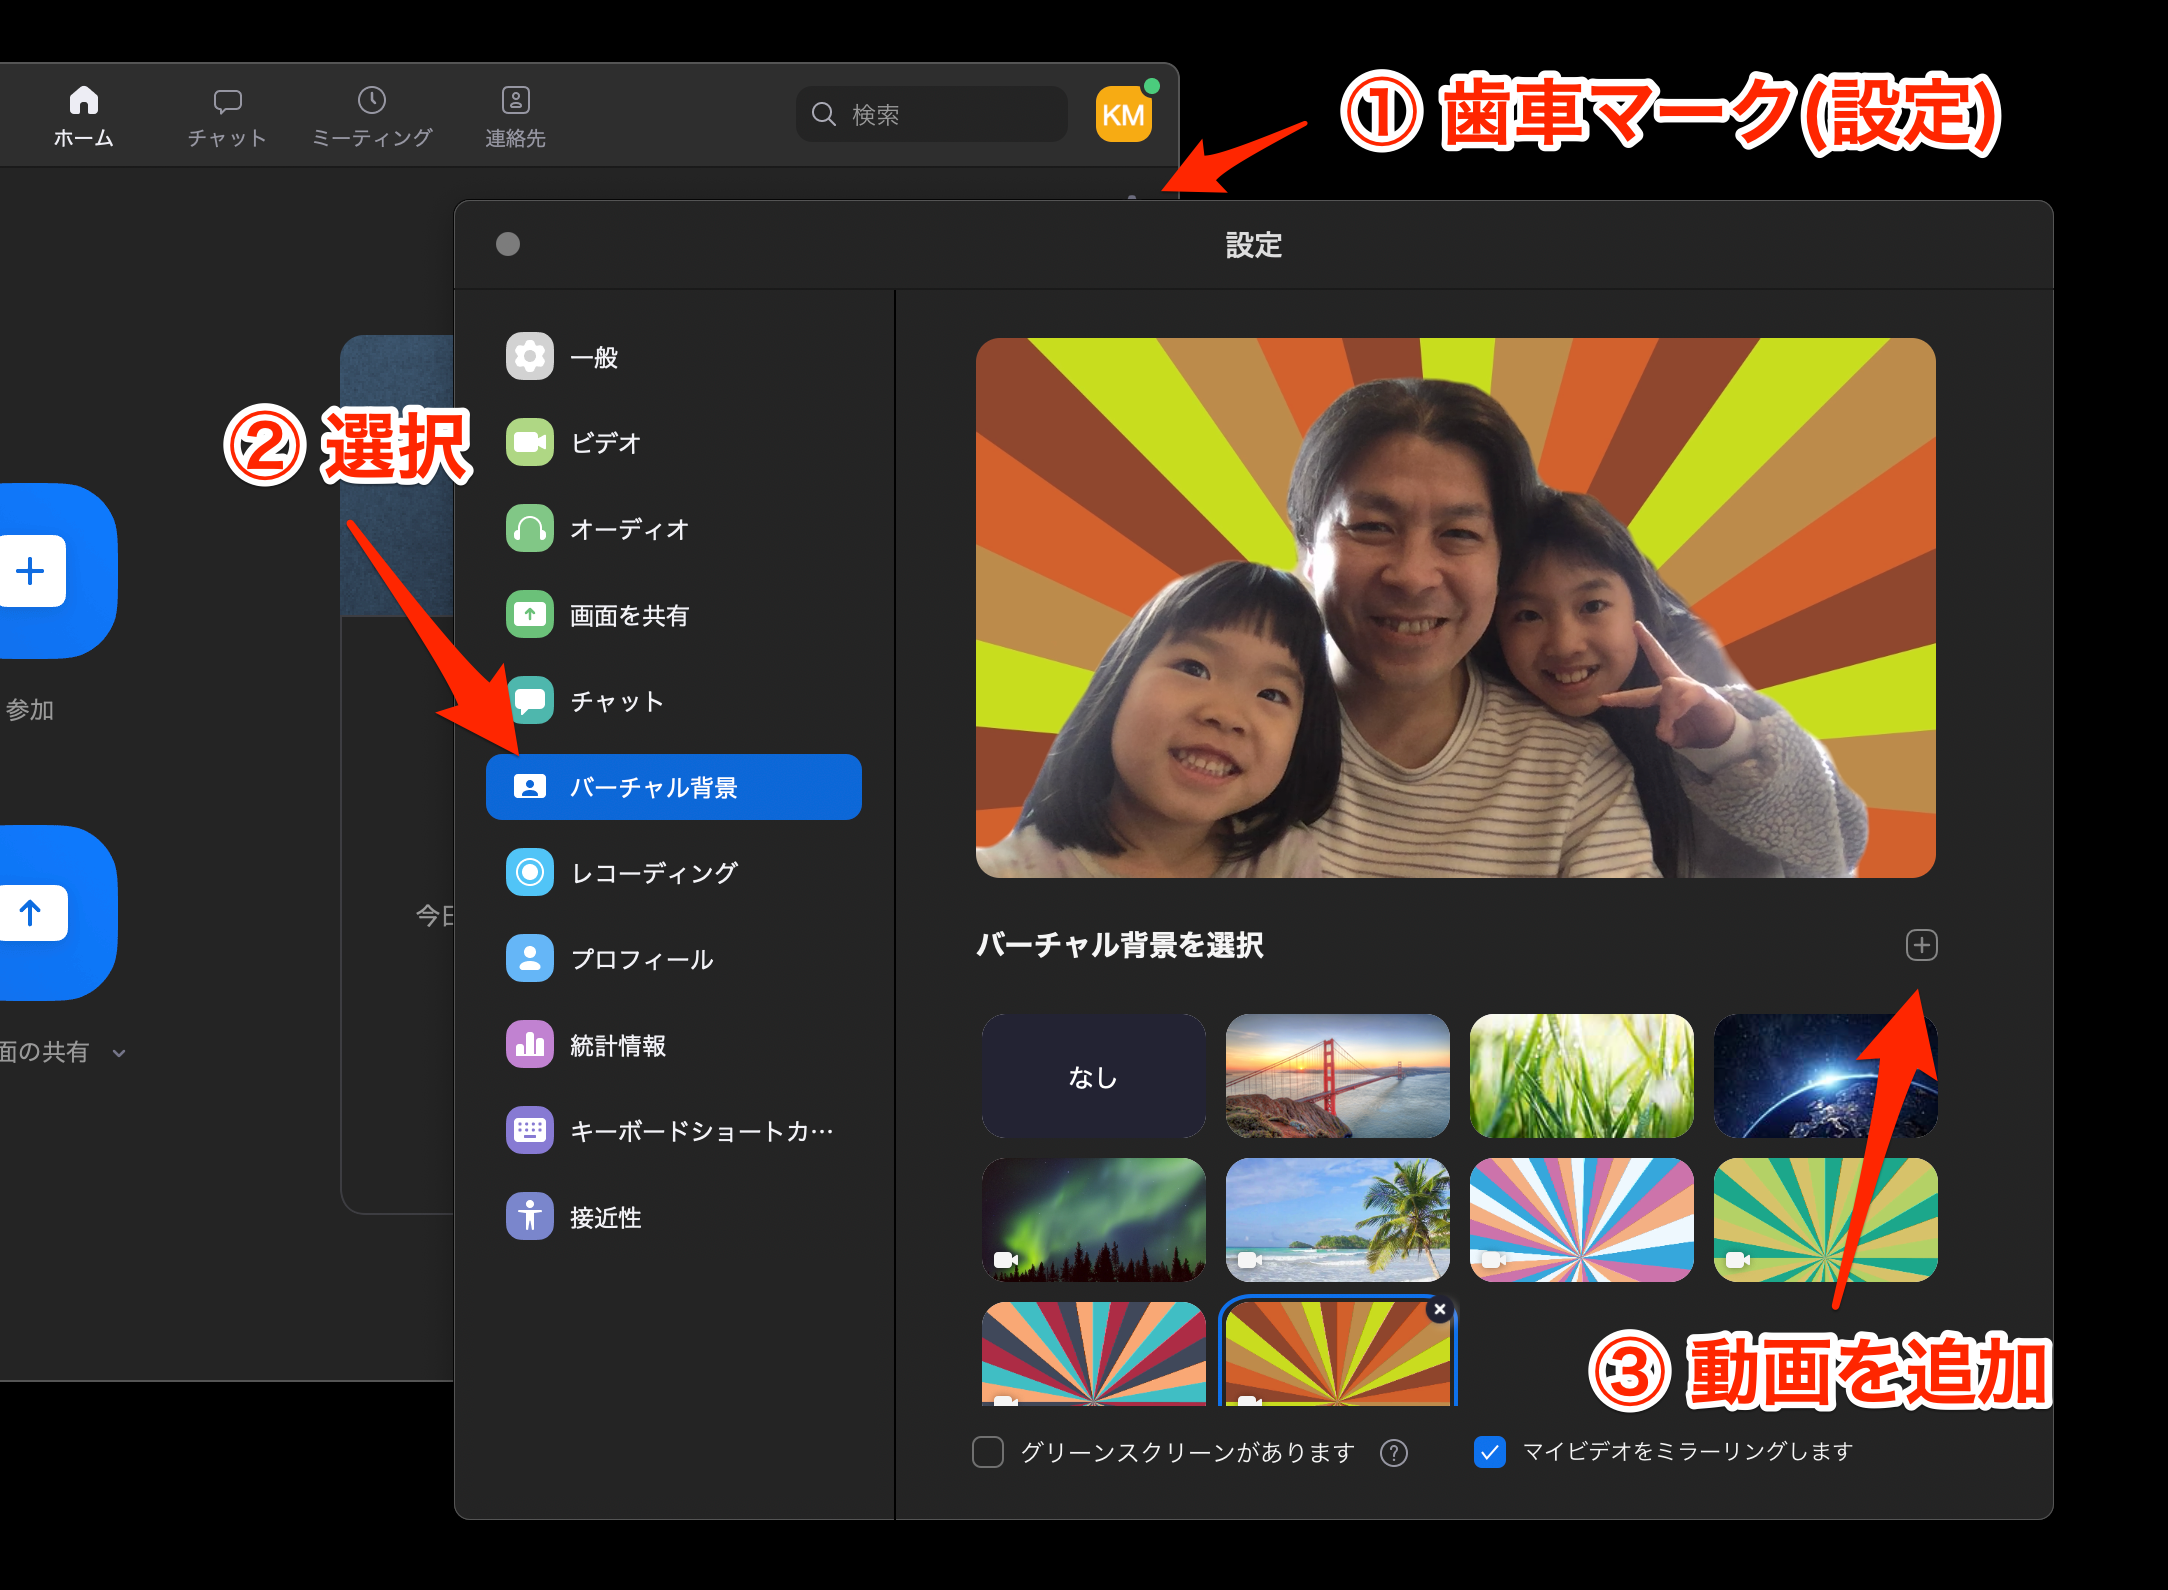Close the 設定 window with gray dot

click(x=508, y=244)
